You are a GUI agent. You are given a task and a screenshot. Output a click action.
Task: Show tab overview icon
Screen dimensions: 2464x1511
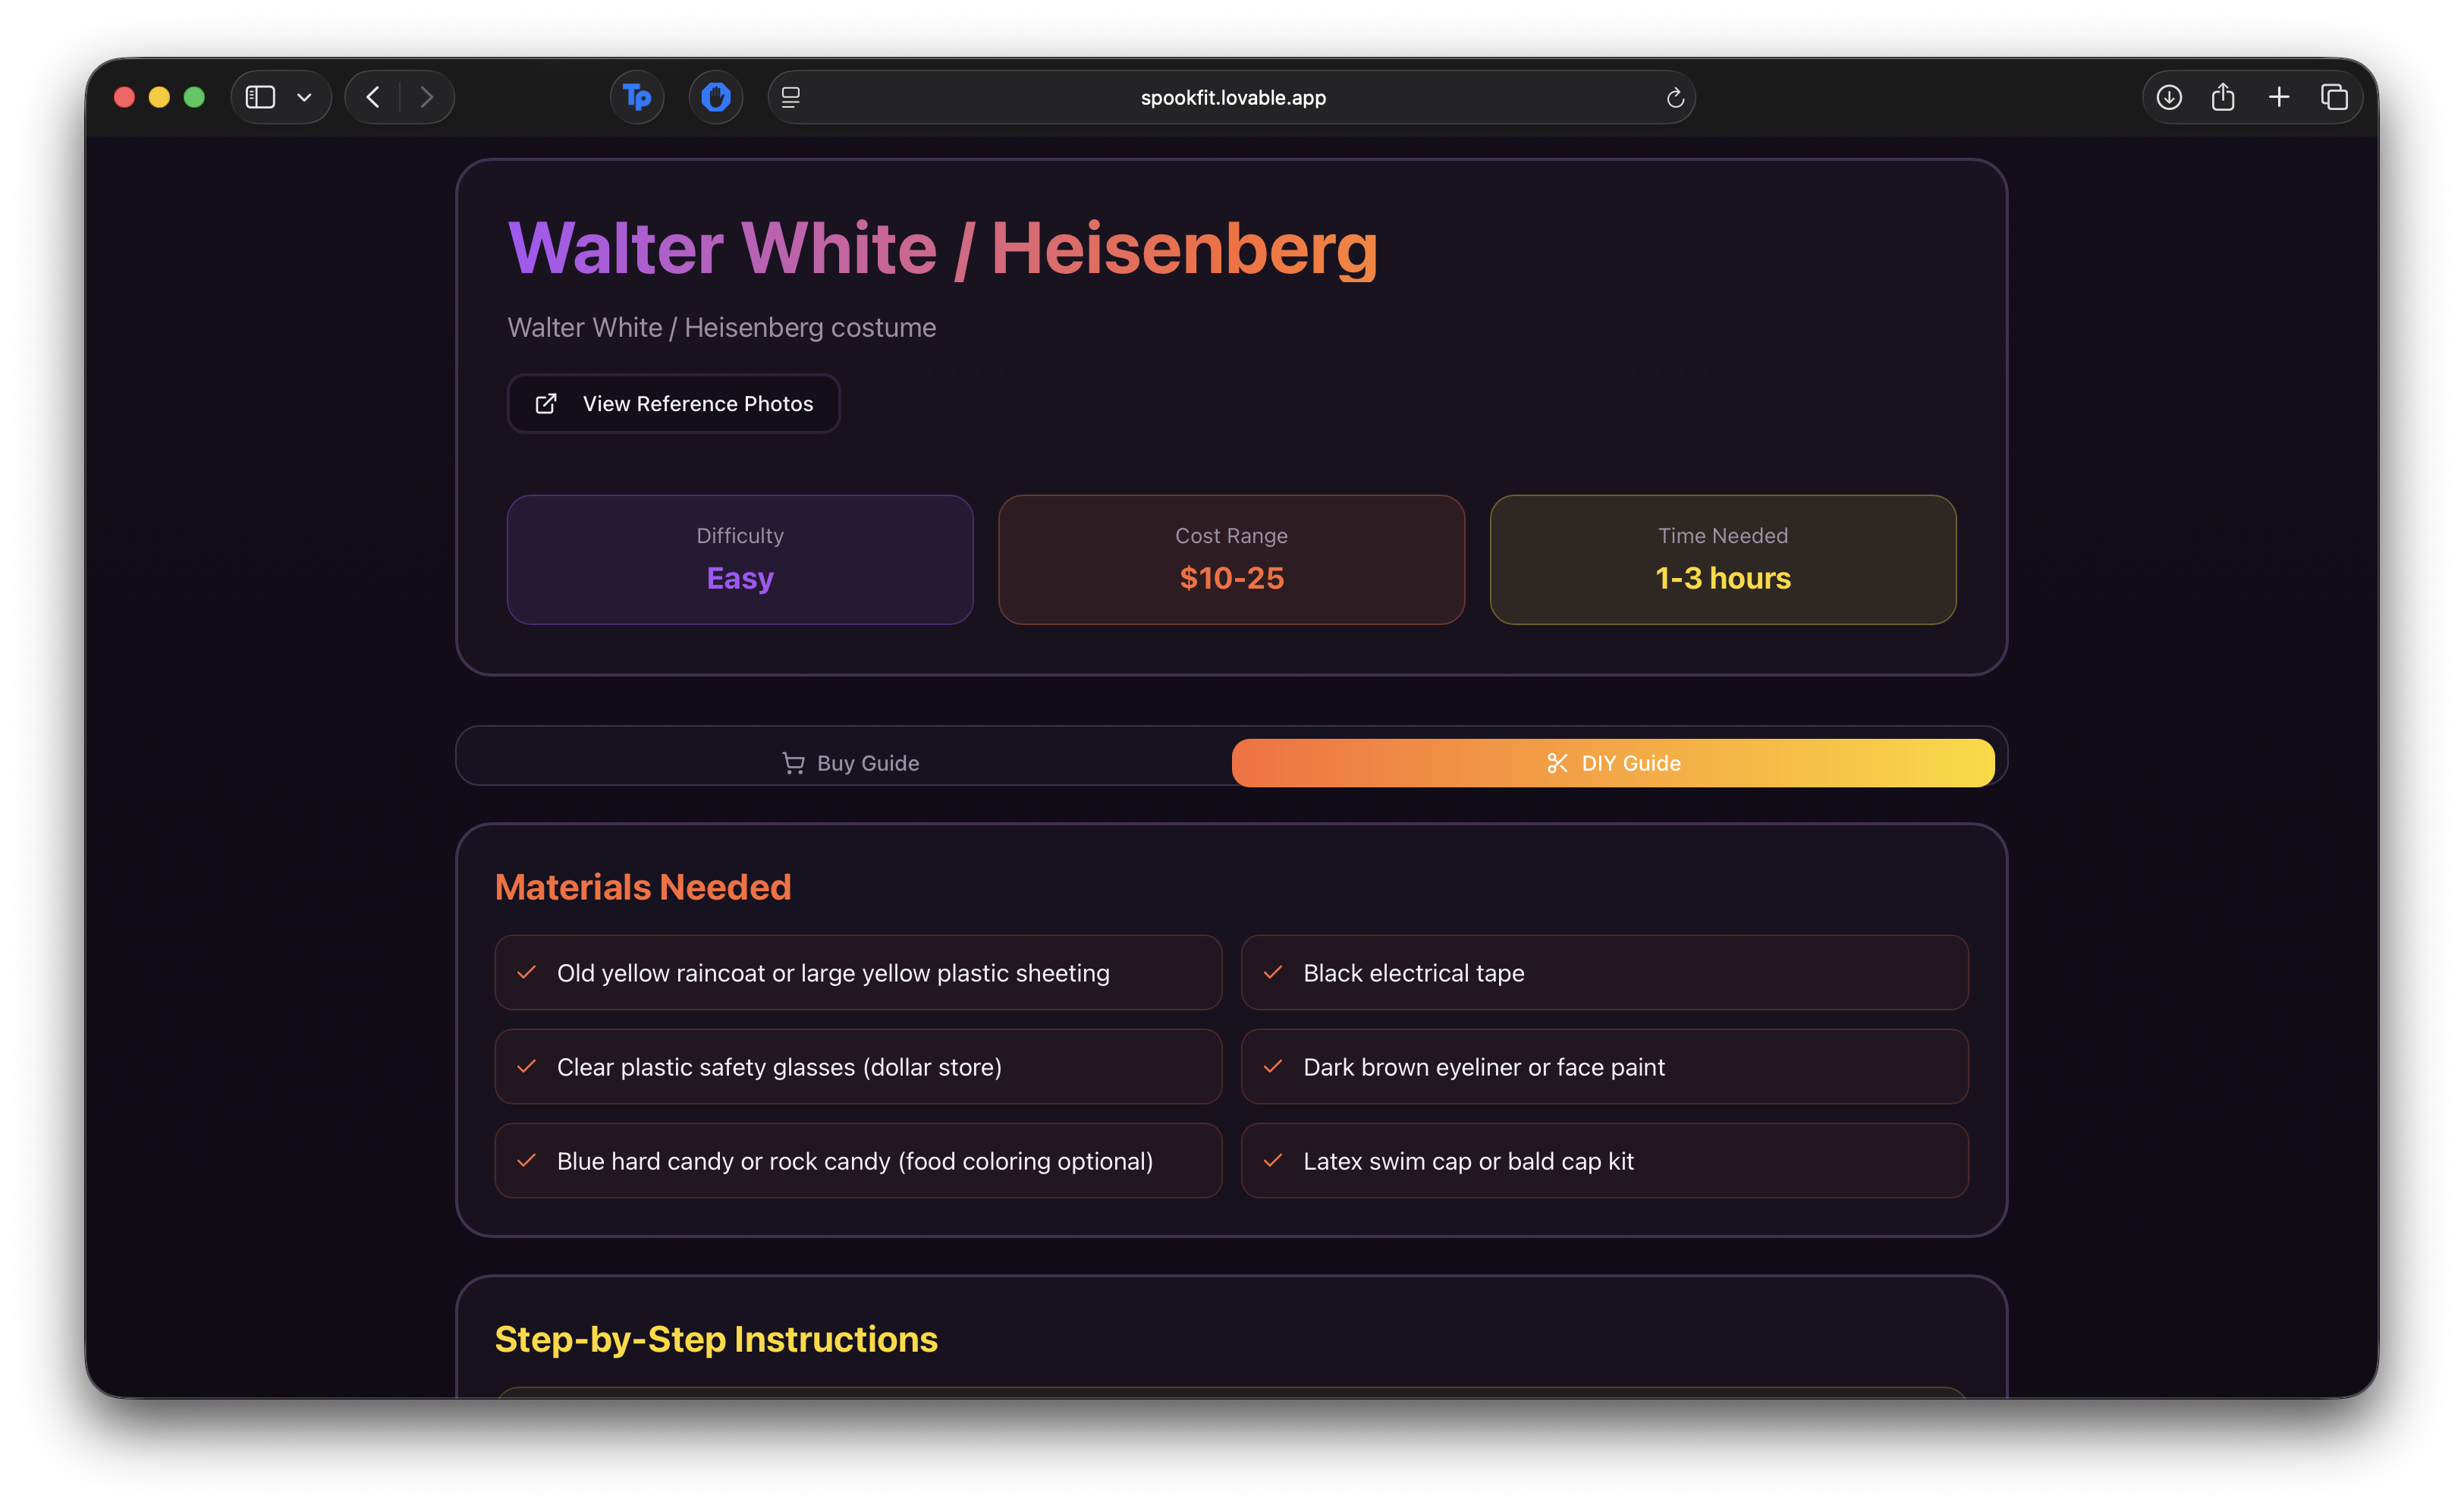click(2334, 97)
